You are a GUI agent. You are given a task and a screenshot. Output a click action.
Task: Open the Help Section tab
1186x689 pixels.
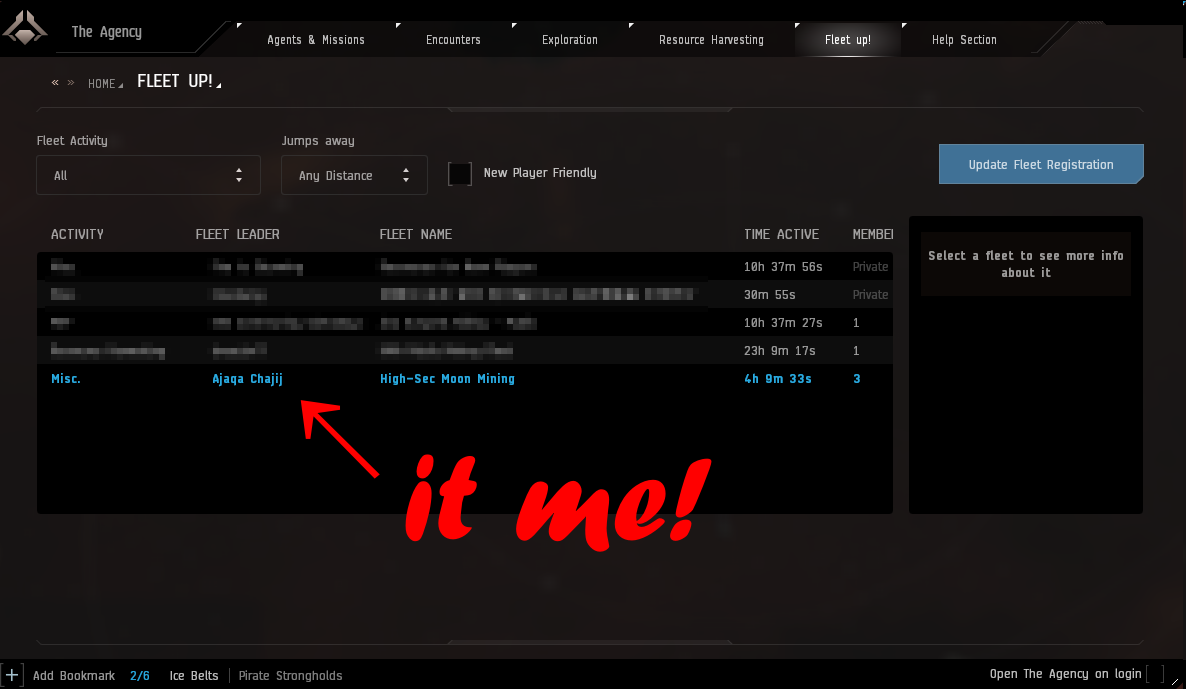click(x=963, y=40)
